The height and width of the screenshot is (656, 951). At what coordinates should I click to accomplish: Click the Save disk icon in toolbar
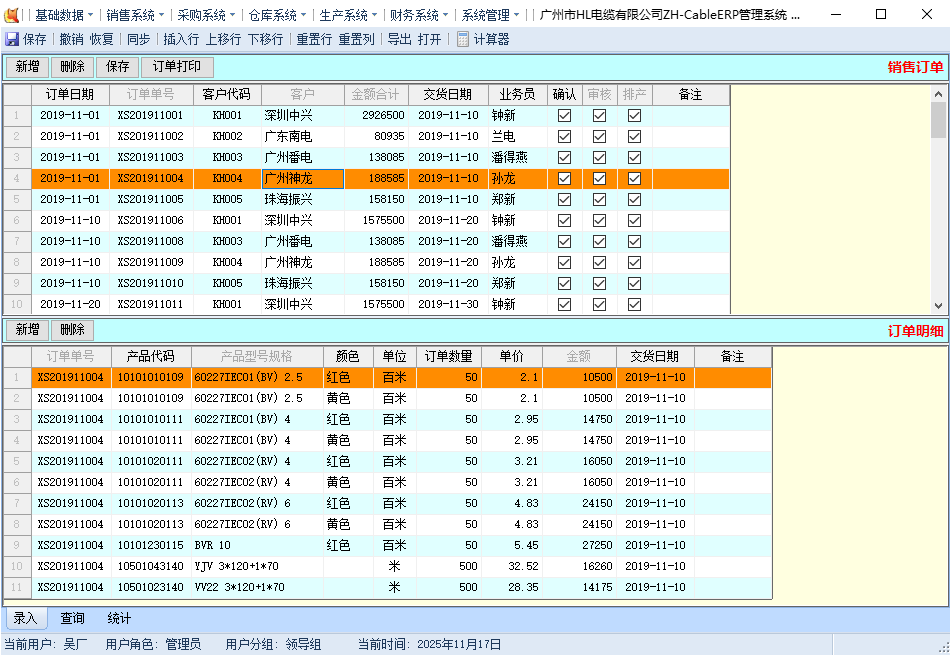12,39
